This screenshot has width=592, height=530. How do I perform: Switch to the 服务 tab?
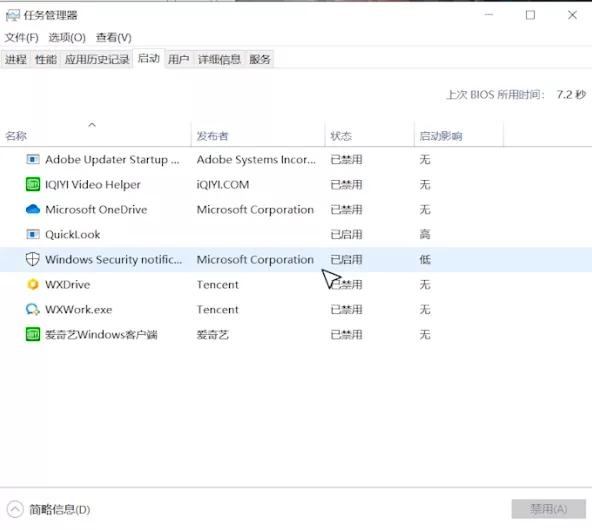260,59
